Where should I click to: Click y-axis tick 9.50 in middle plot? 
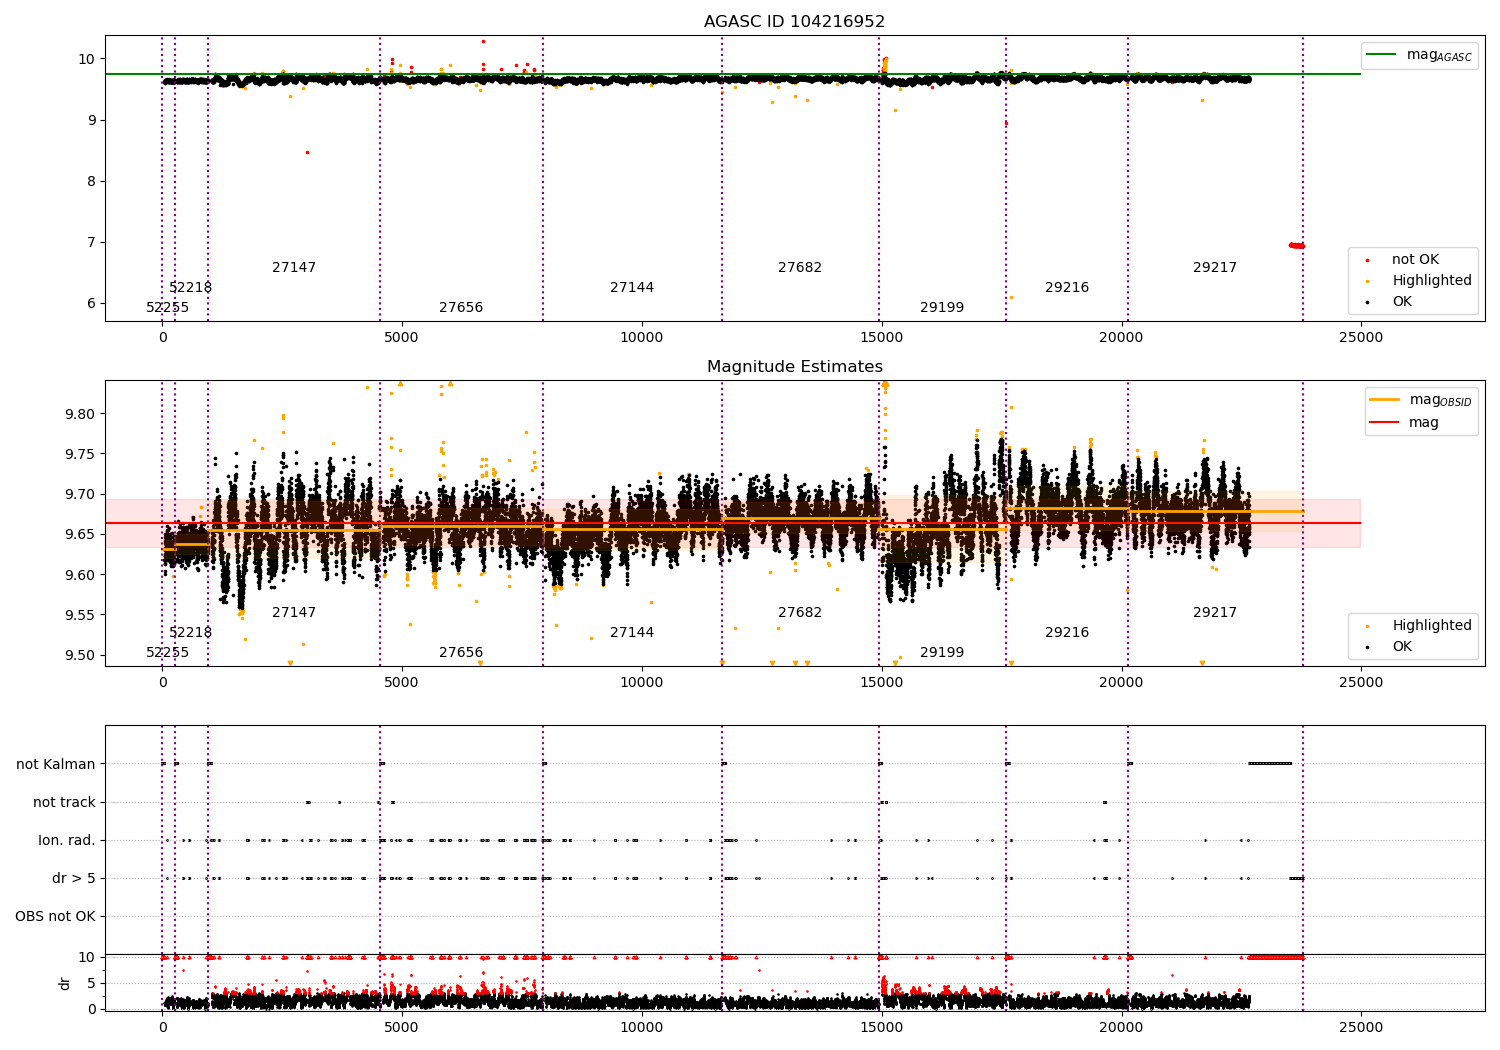pos(82,655)
